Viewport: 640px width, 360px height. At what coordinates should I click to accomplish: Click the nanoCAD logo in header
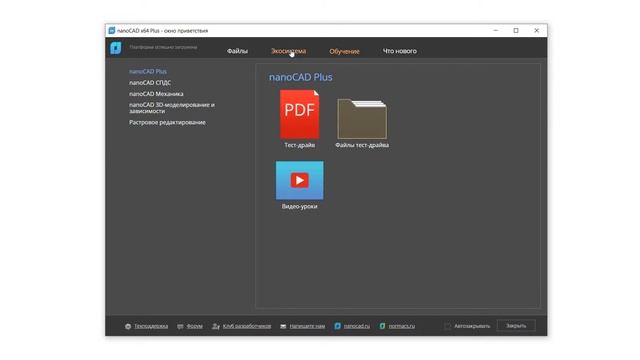pyautogui.click(x=116, y=48)
